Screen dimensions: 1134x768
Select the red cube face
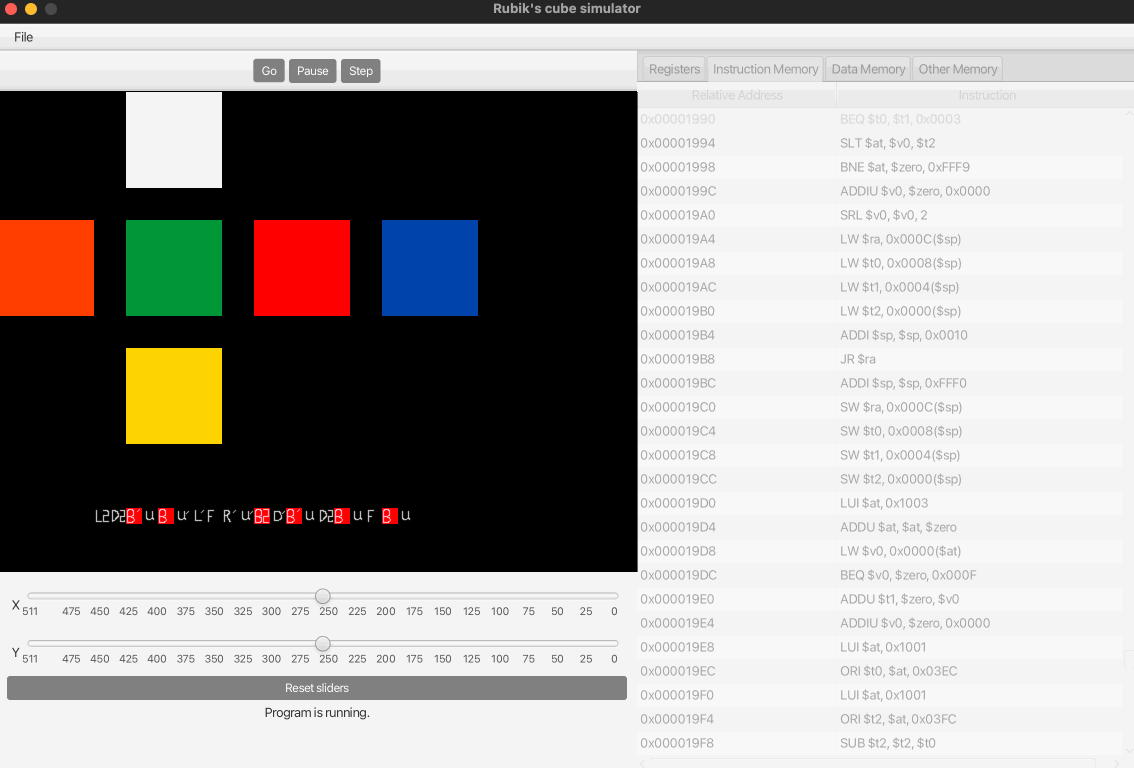coord(301,267)
